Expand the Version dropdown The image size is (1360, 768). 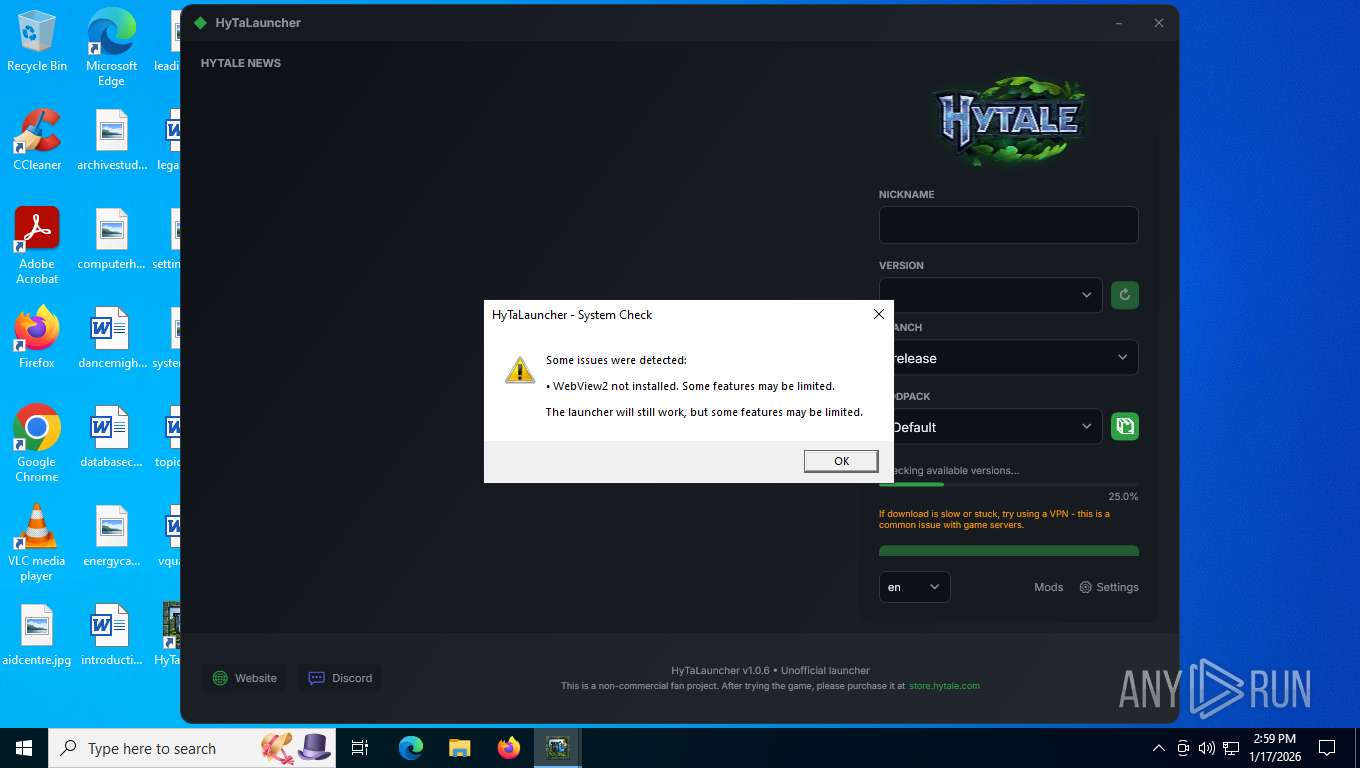[x=990, y=295]
